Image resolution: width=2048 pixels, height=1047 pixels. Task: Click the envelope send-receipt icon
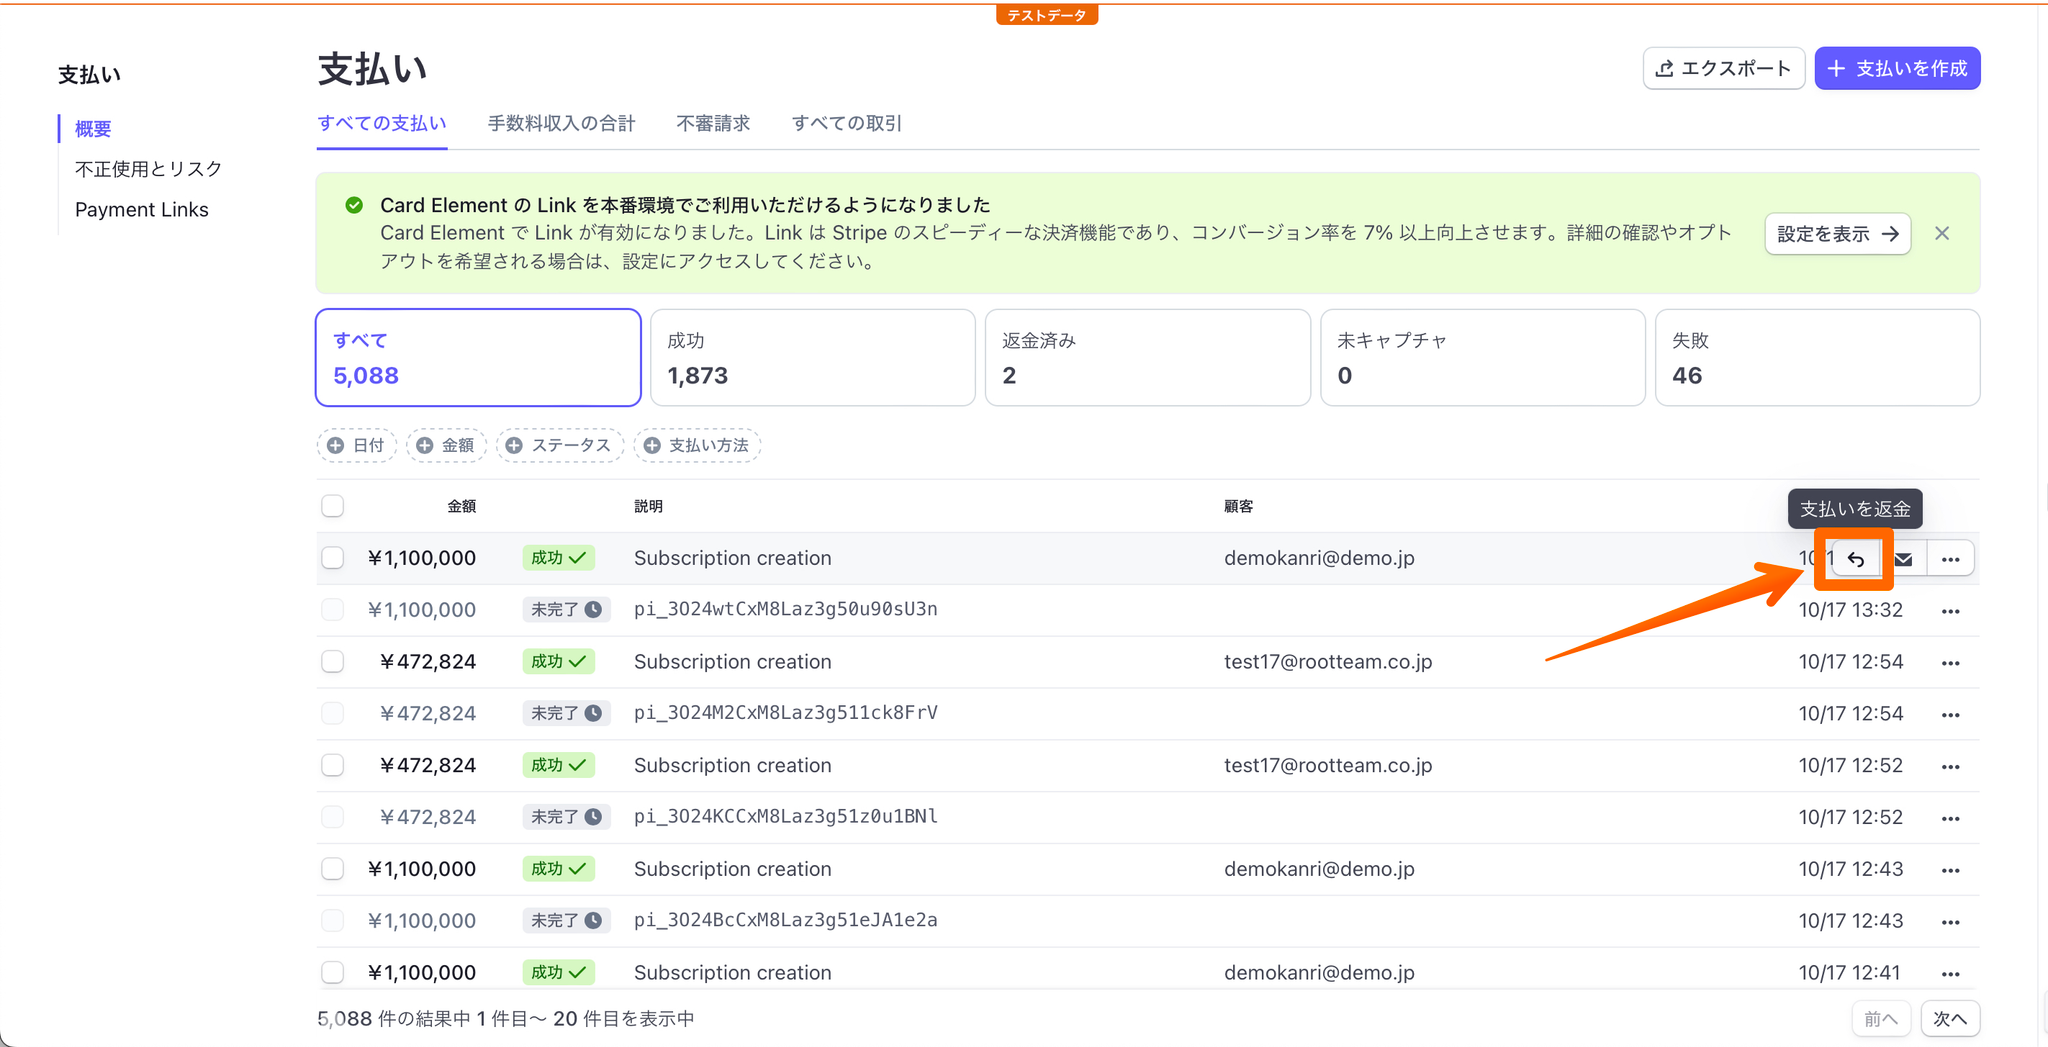[x=1904, y=559]
